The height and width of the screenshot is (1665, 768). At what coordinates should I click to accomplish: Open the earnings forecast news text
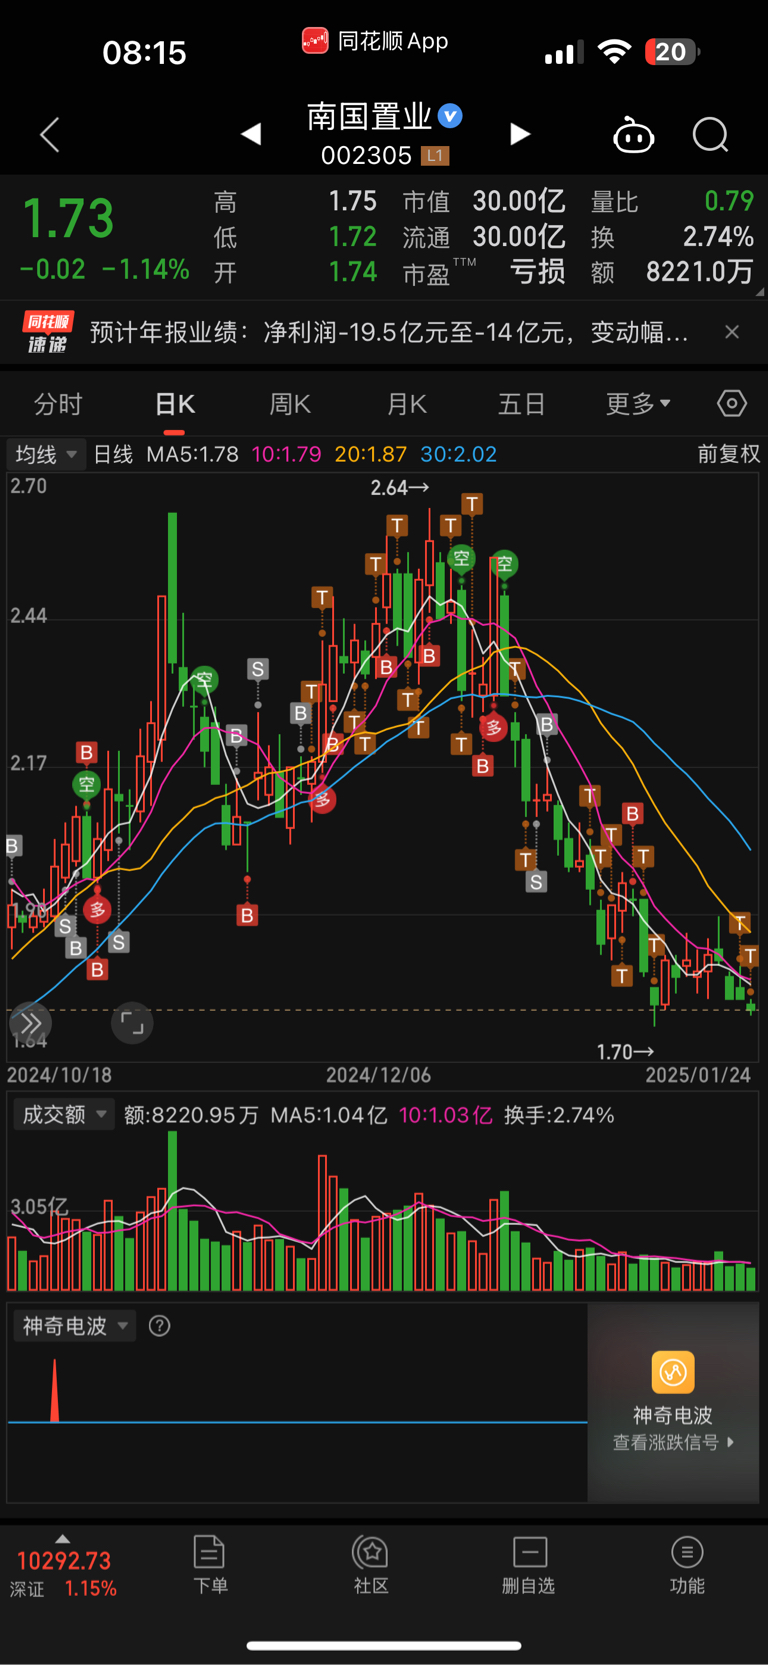click(x=389, y=332)
